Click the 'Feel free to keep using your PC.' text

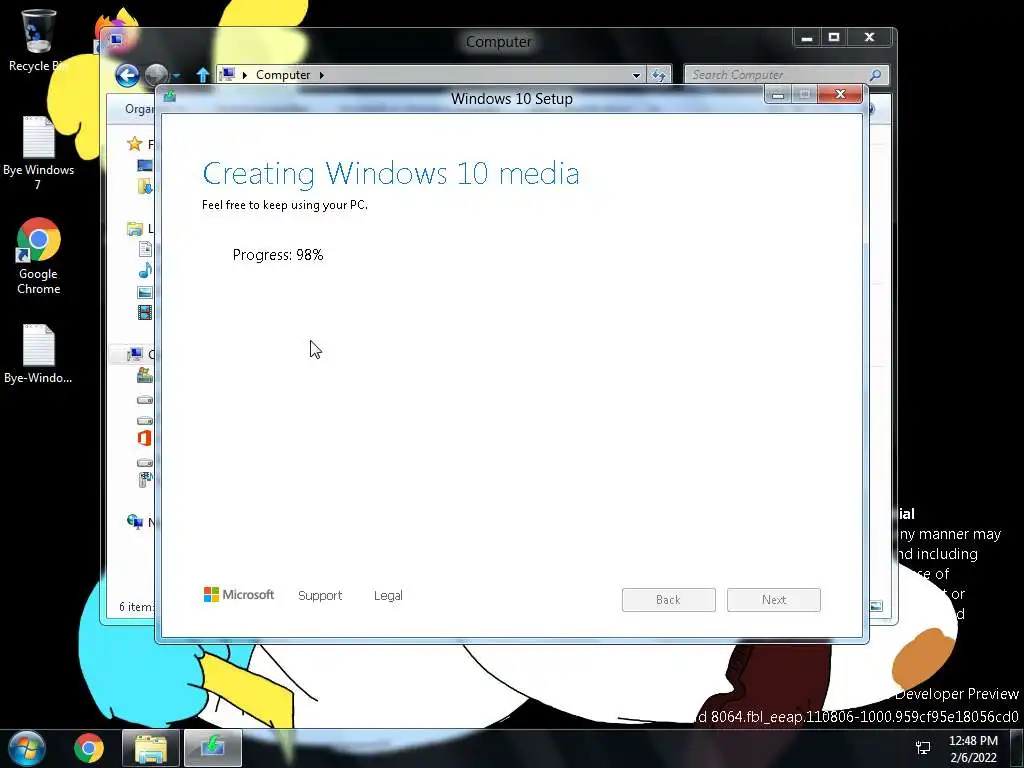(x=285, y=204)
